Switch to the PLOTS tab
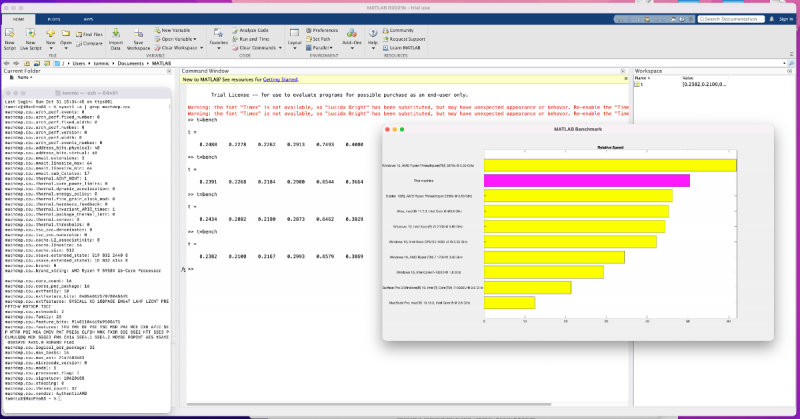800x419 pixels. (x=54, y=18)
